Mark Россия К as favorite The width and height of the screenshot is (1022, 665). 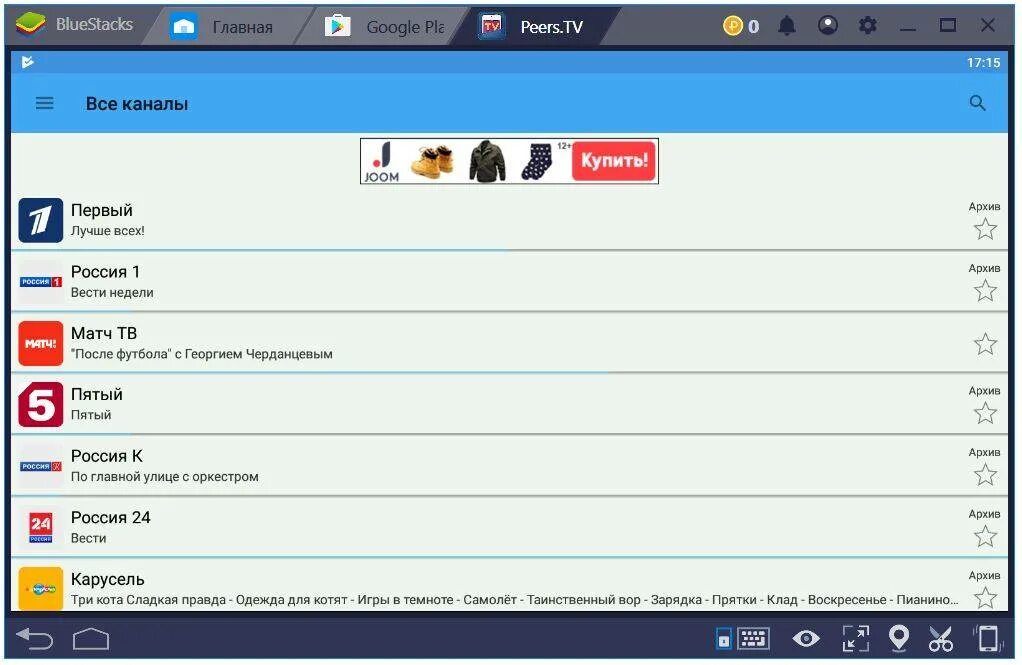[985, 475]
